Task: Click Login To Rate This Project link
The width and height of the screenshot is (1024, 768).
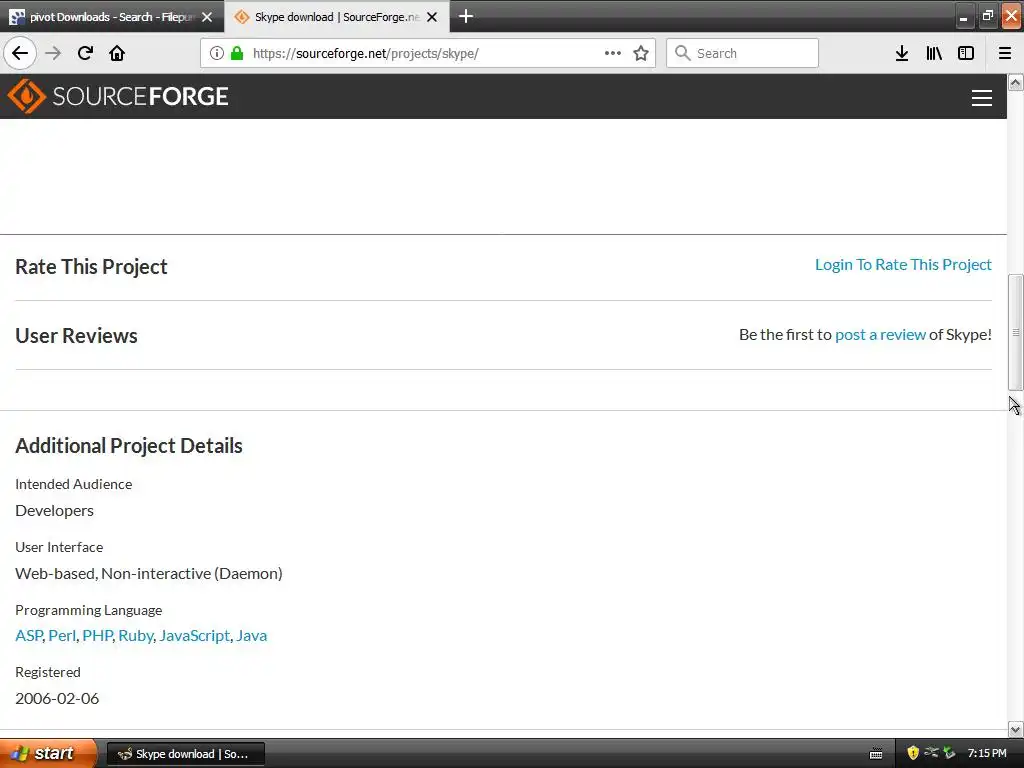Action: [903, 264]
